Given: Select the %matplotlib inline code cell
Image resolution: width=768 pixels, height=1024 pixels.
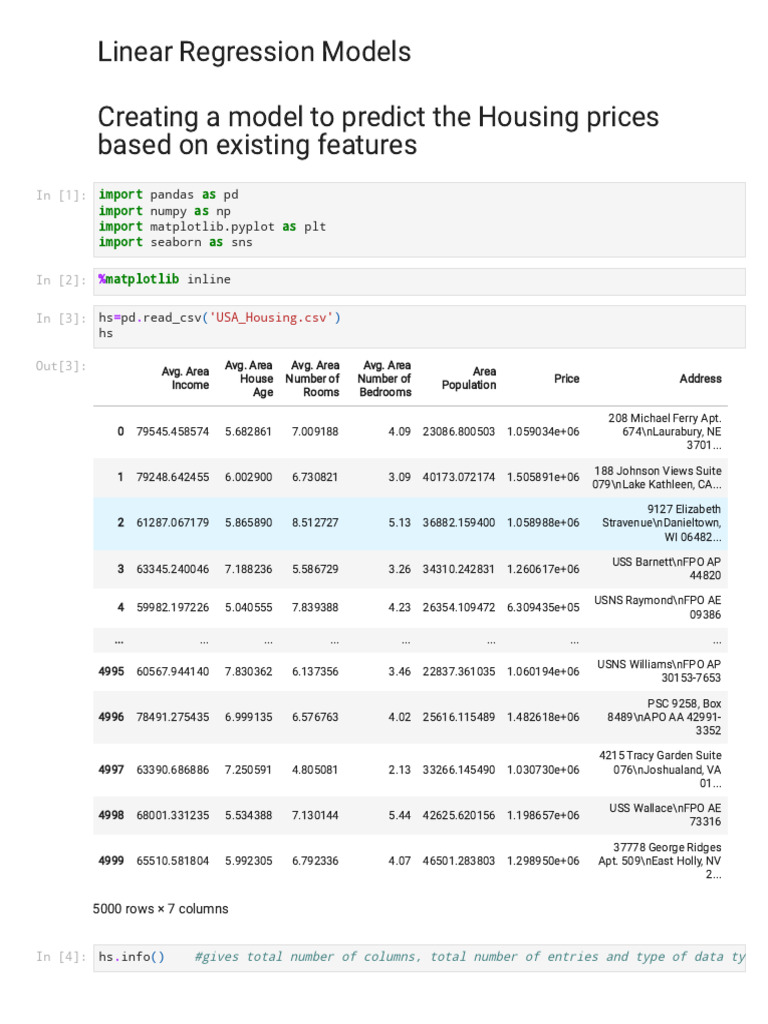Looking at the screenshot, I should click(419, 281).
